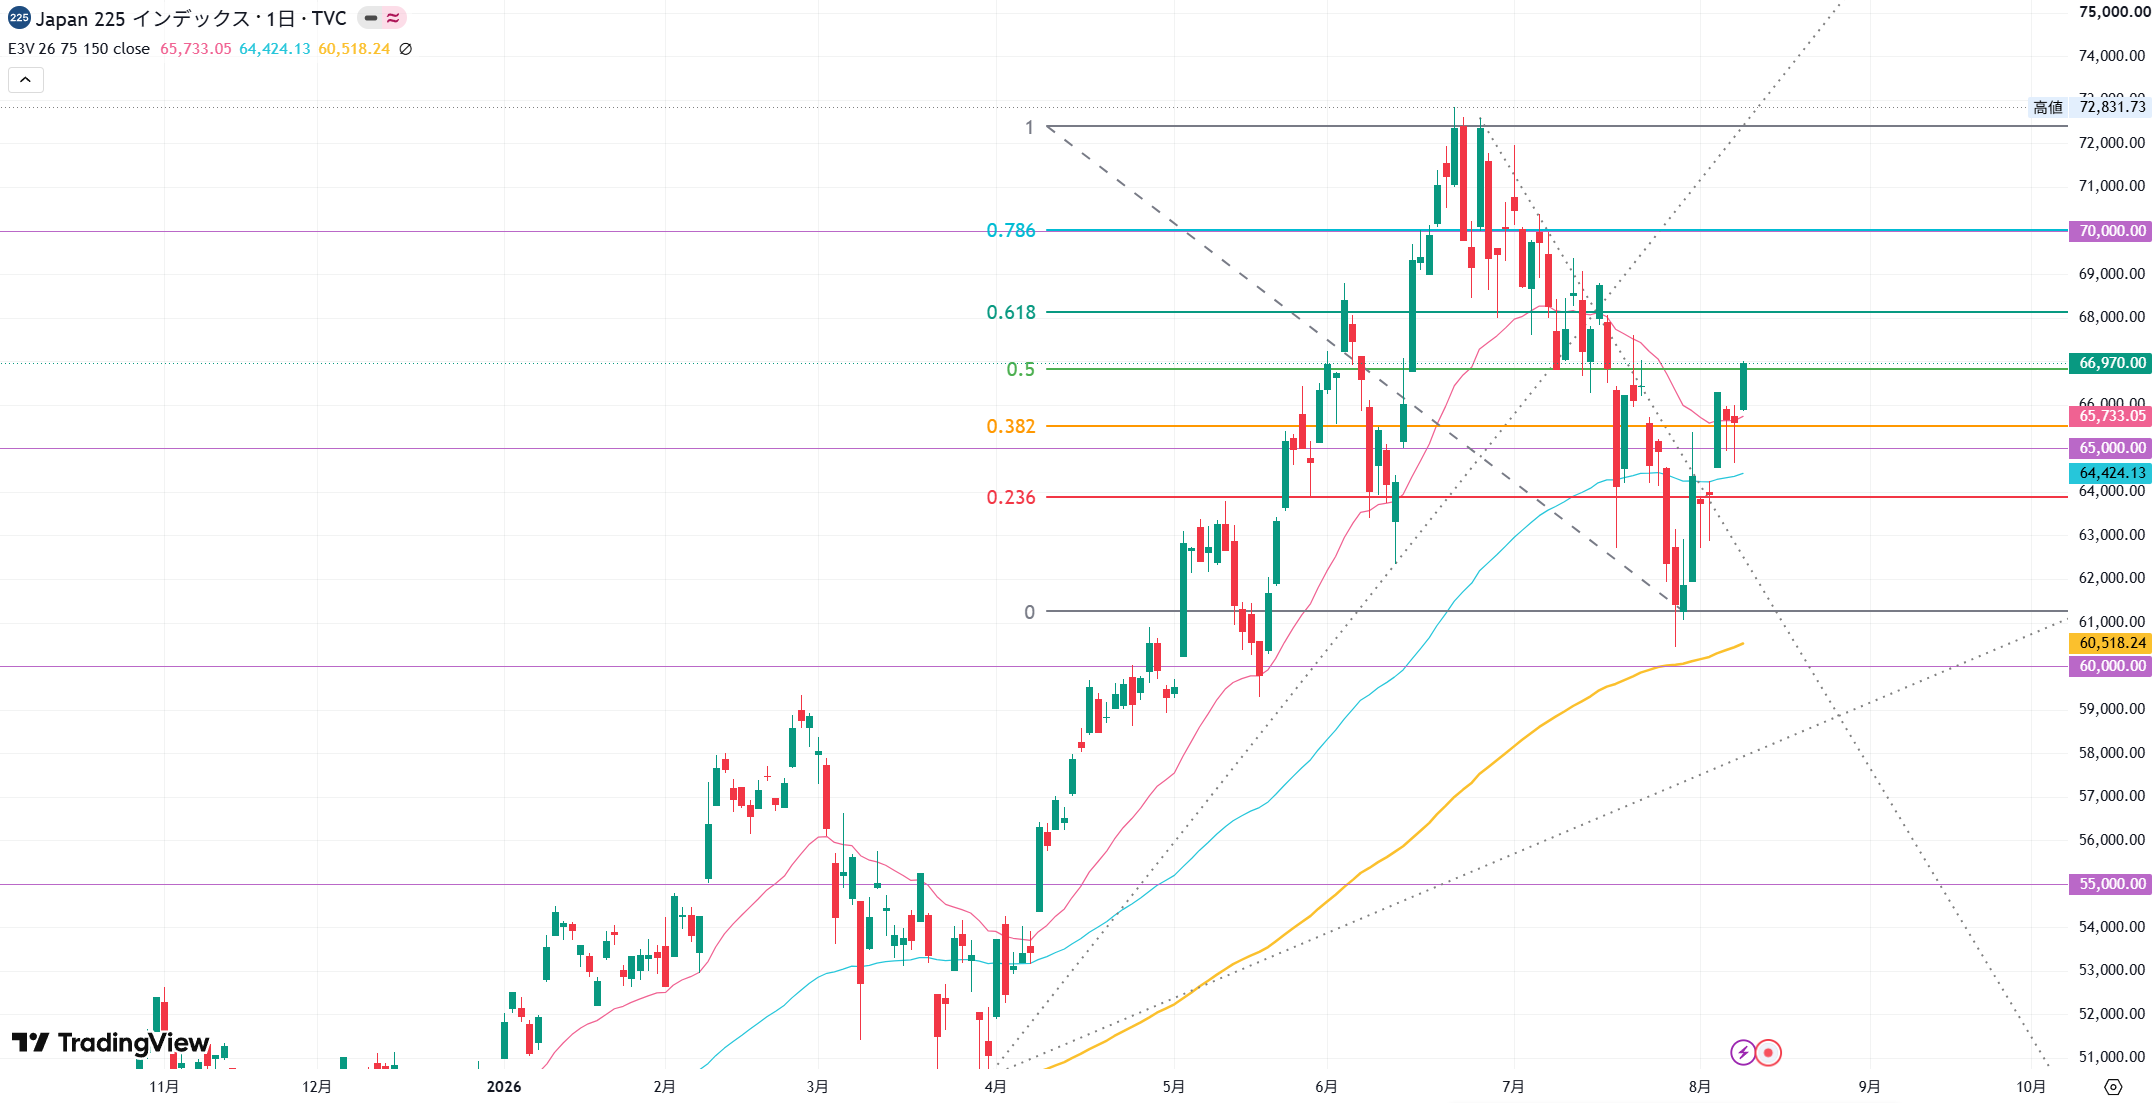Viewport: 2155px width, 1103px height.
Task: Collapse the indicator legend with chevron button
Action: 26,80
